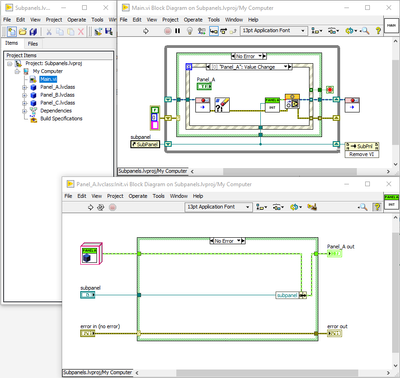Open 'Panel_A': Value Change event selector

coord(249,67)
